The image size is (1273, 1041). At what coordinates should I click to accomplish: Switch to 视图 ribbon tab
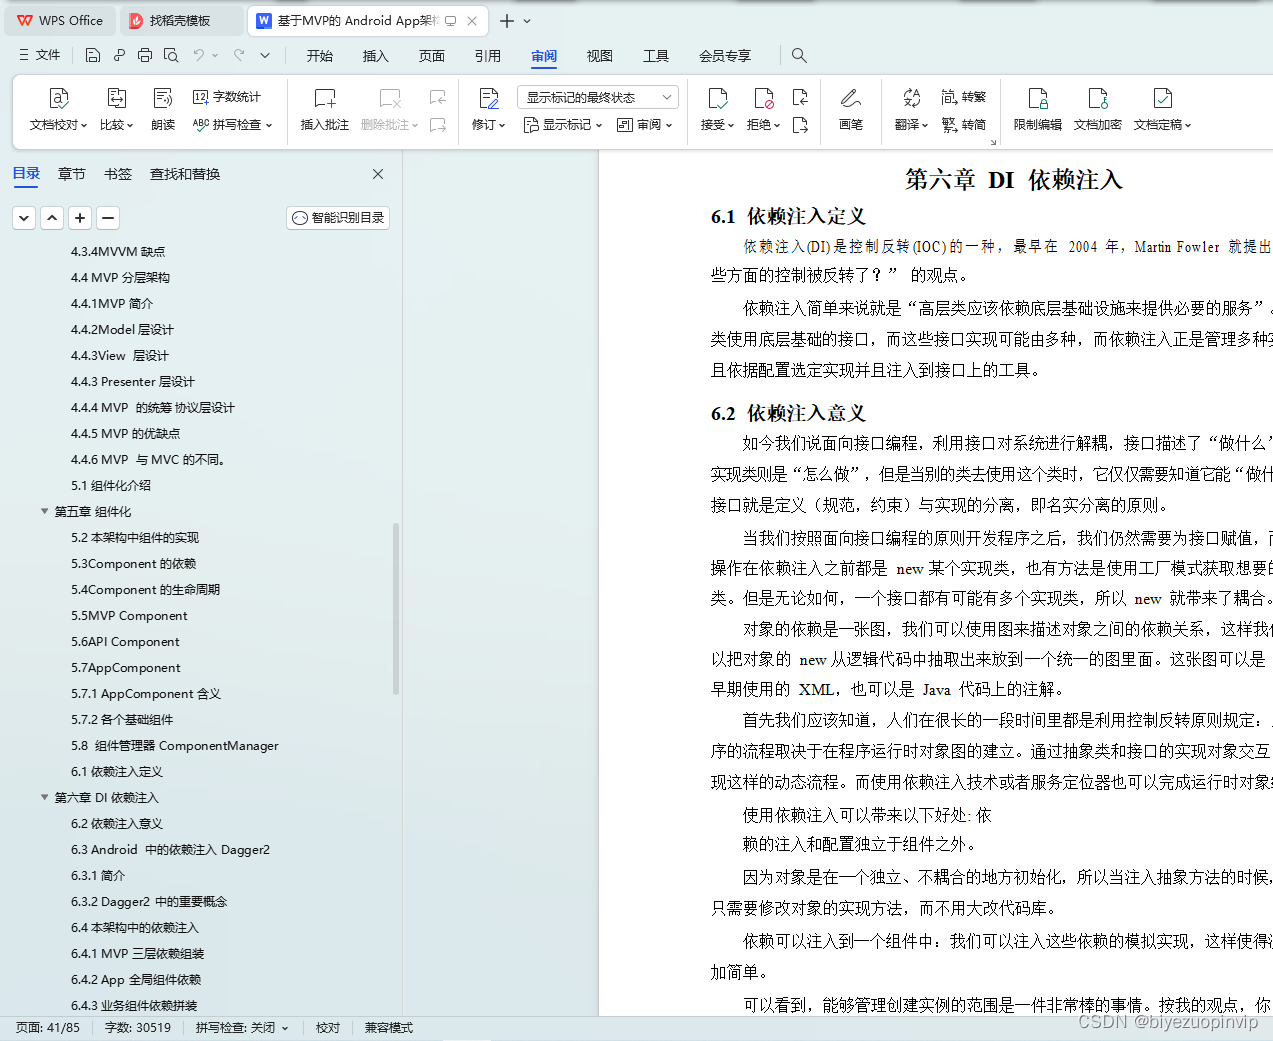click(x=600, y=56)
